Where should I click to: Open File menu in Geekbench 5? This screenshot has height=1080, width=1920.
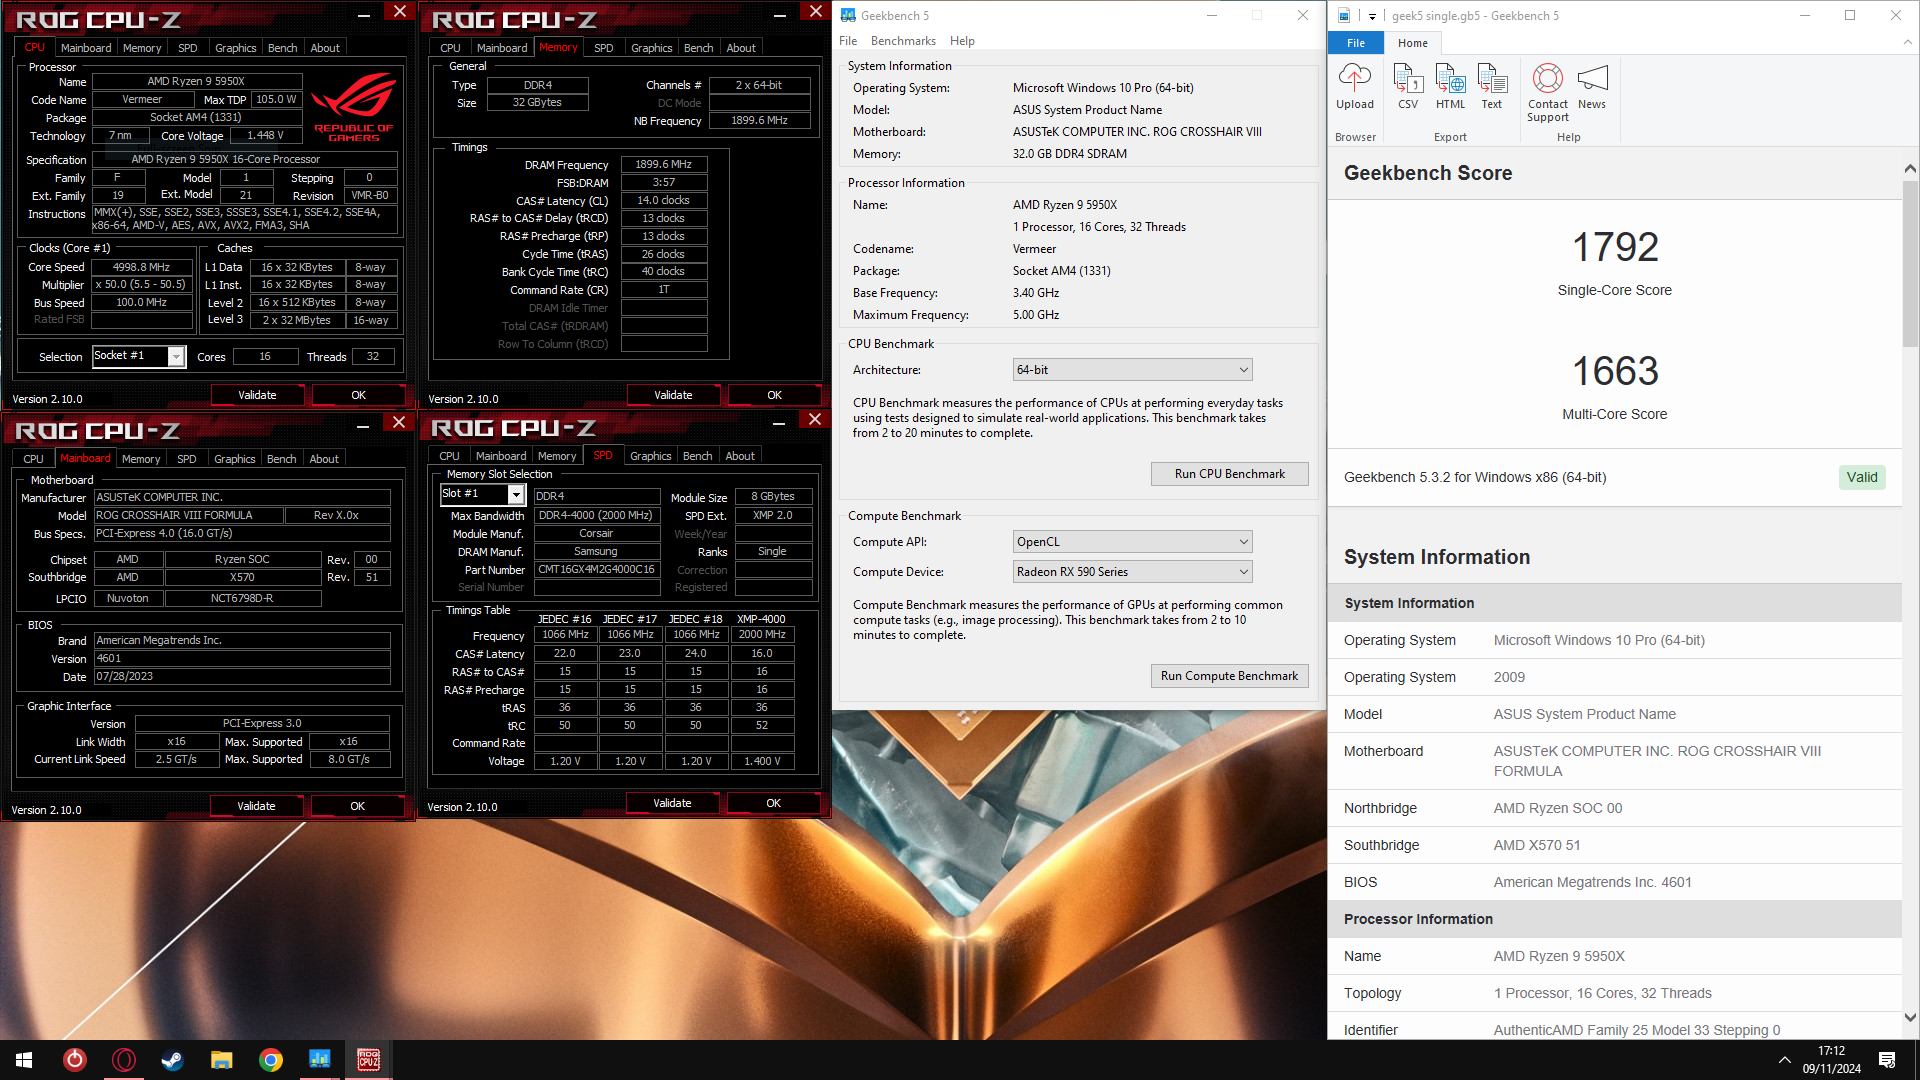(x=848, y=41)
